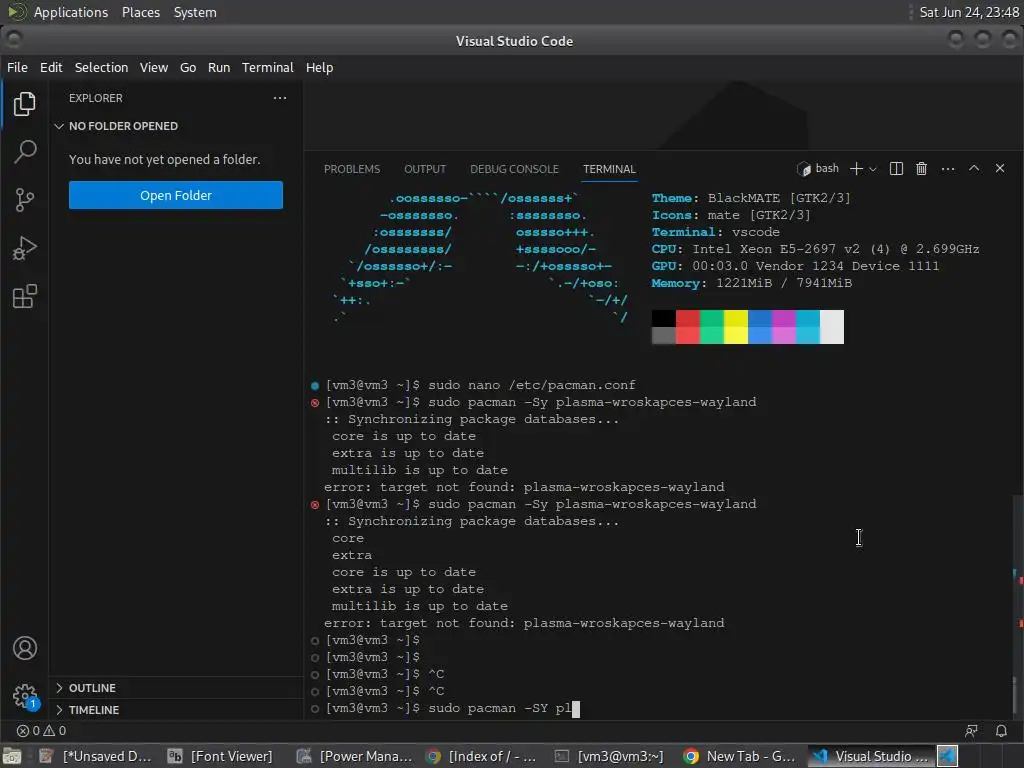Image resolution: width=1024 pixels, height=768 pixels.
Task: Click the clock showing Sat Jun 24
Action: (x=968, y=12)
